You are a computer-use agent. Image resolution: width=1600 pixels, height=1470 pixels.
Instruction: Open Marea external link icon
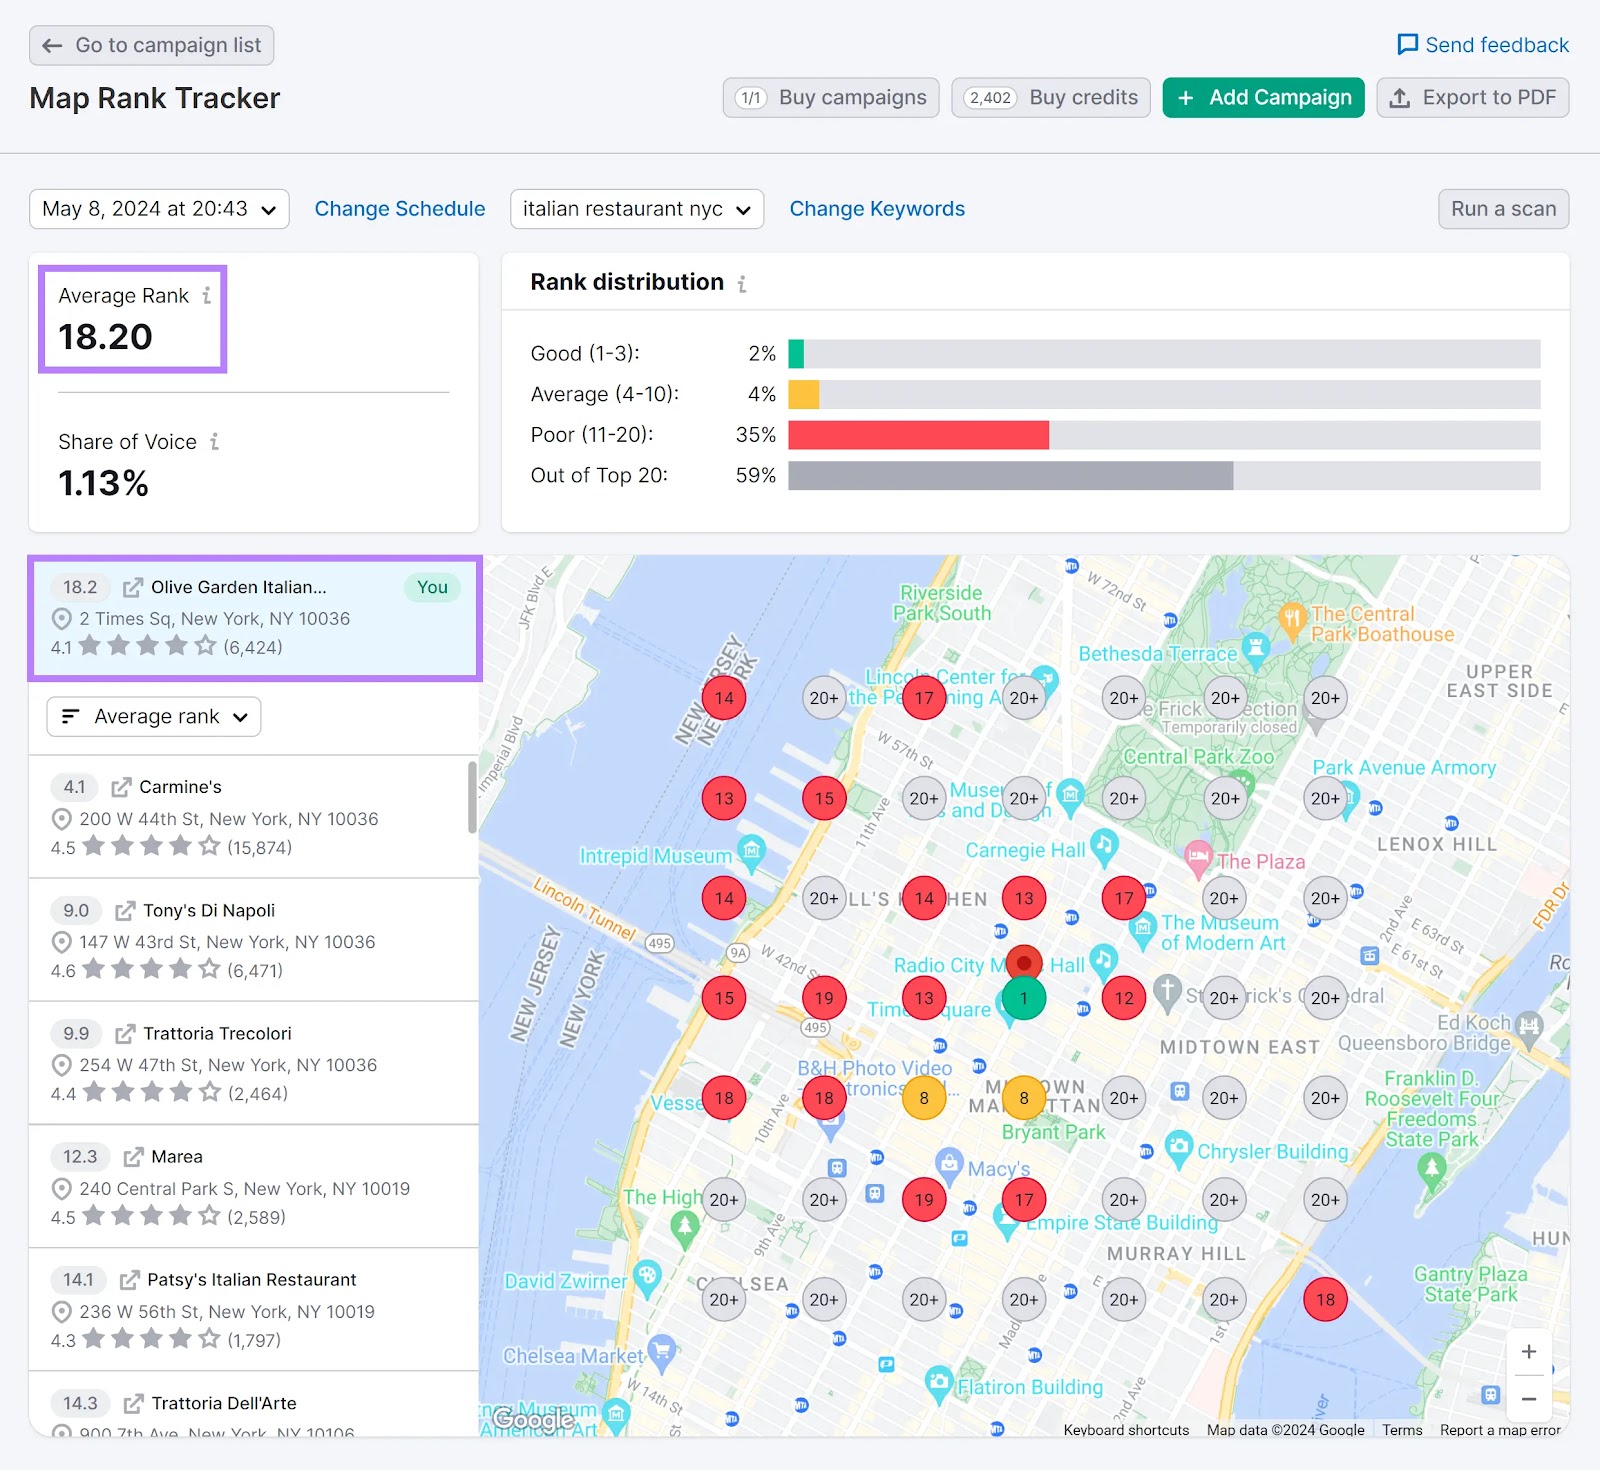coord(133,1156)
